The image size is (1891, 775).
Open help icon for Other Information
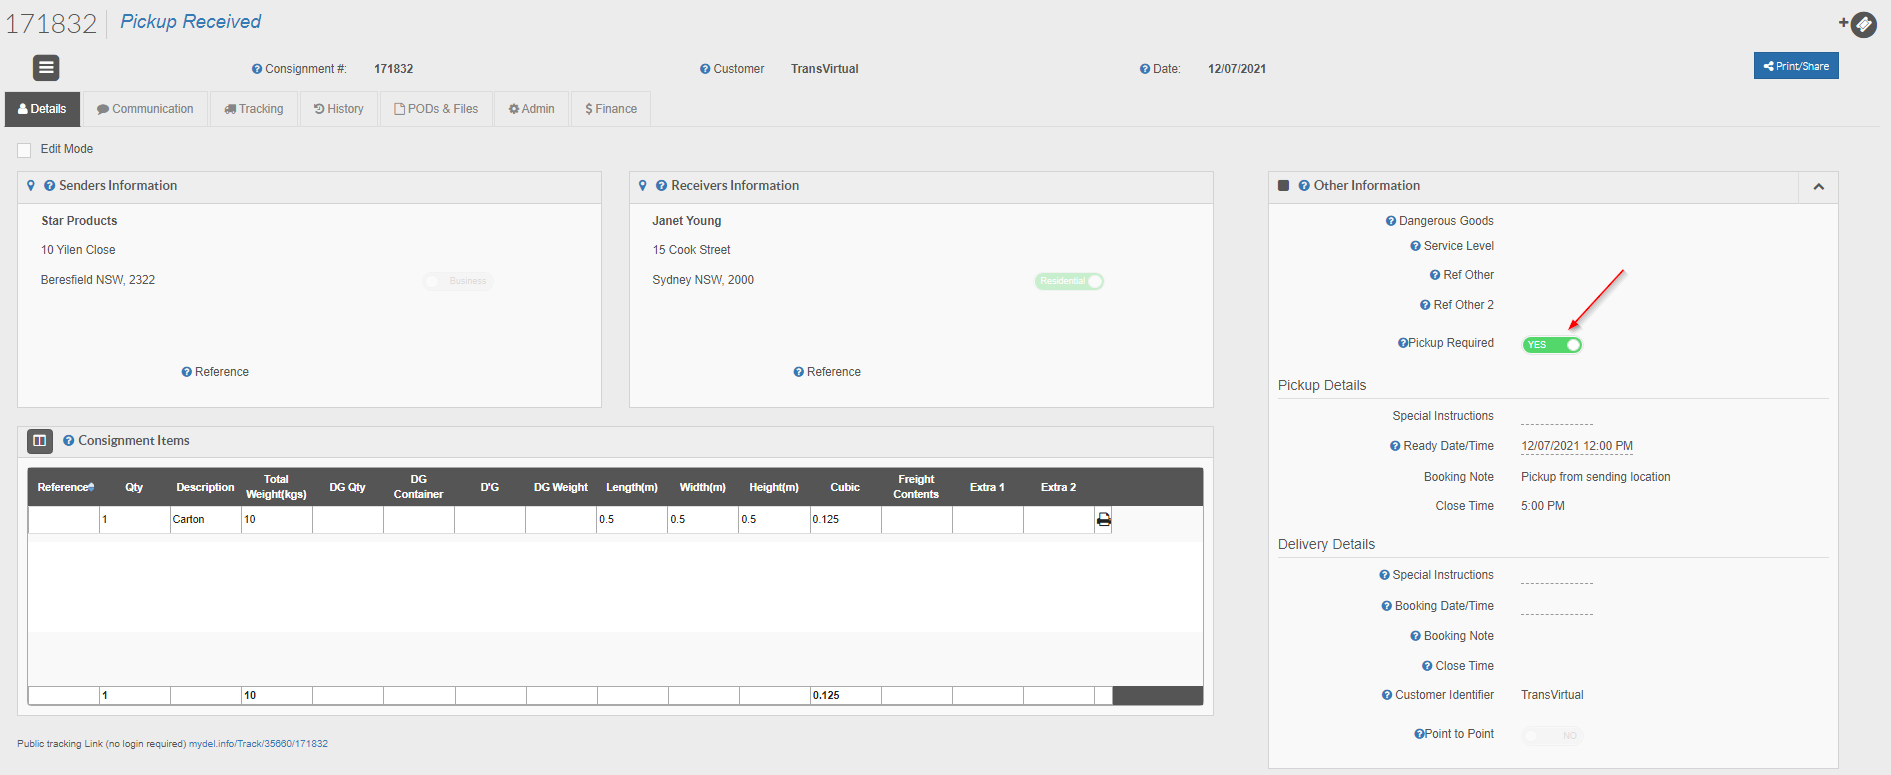click(x=1304, y=186)
